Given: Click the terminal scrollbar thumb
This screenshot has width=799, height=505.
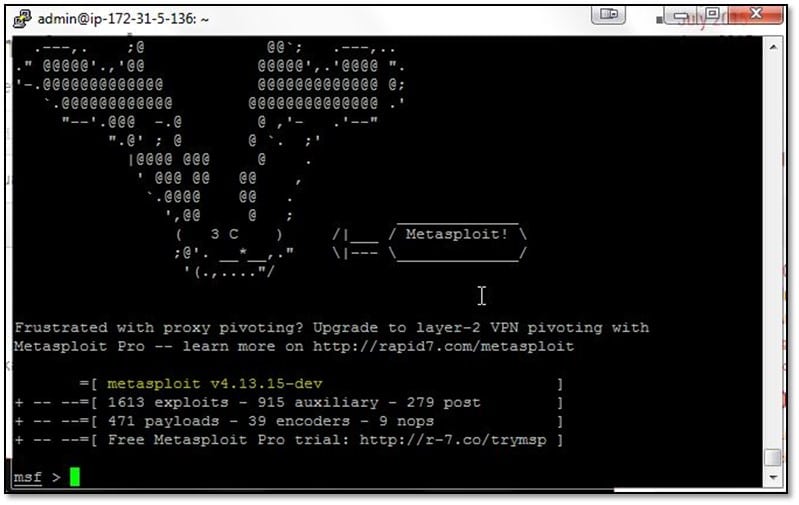Looking at the screenshot, I should [773, 457].
